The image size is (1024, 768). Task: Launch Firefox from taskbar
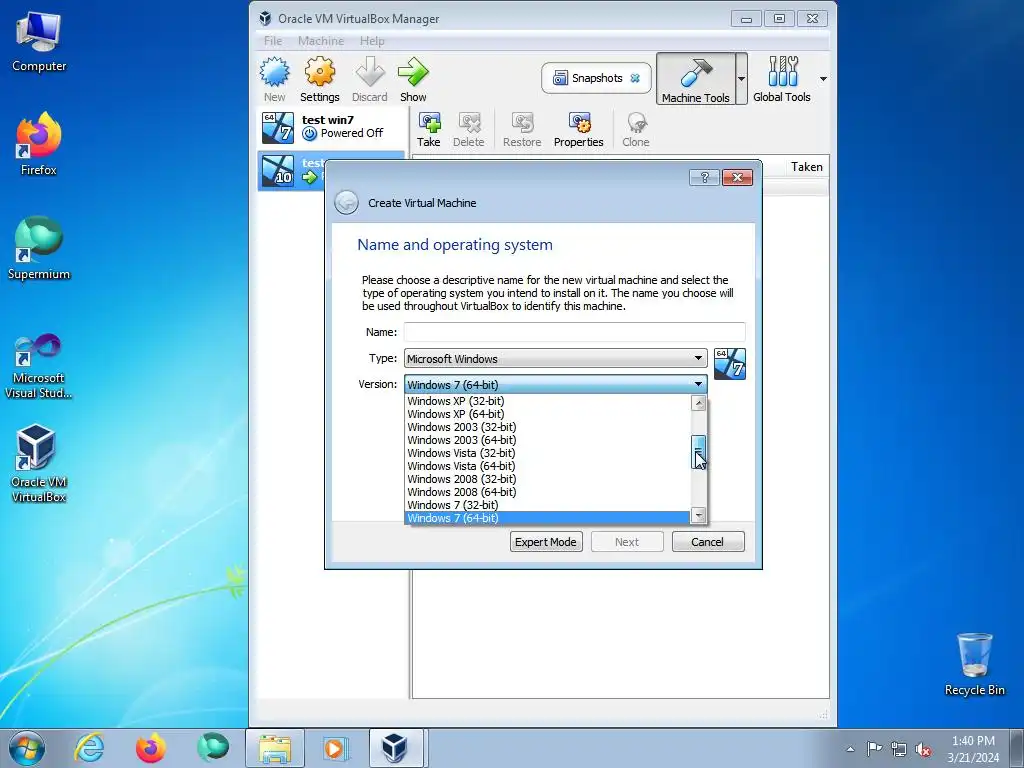[150, 748]
